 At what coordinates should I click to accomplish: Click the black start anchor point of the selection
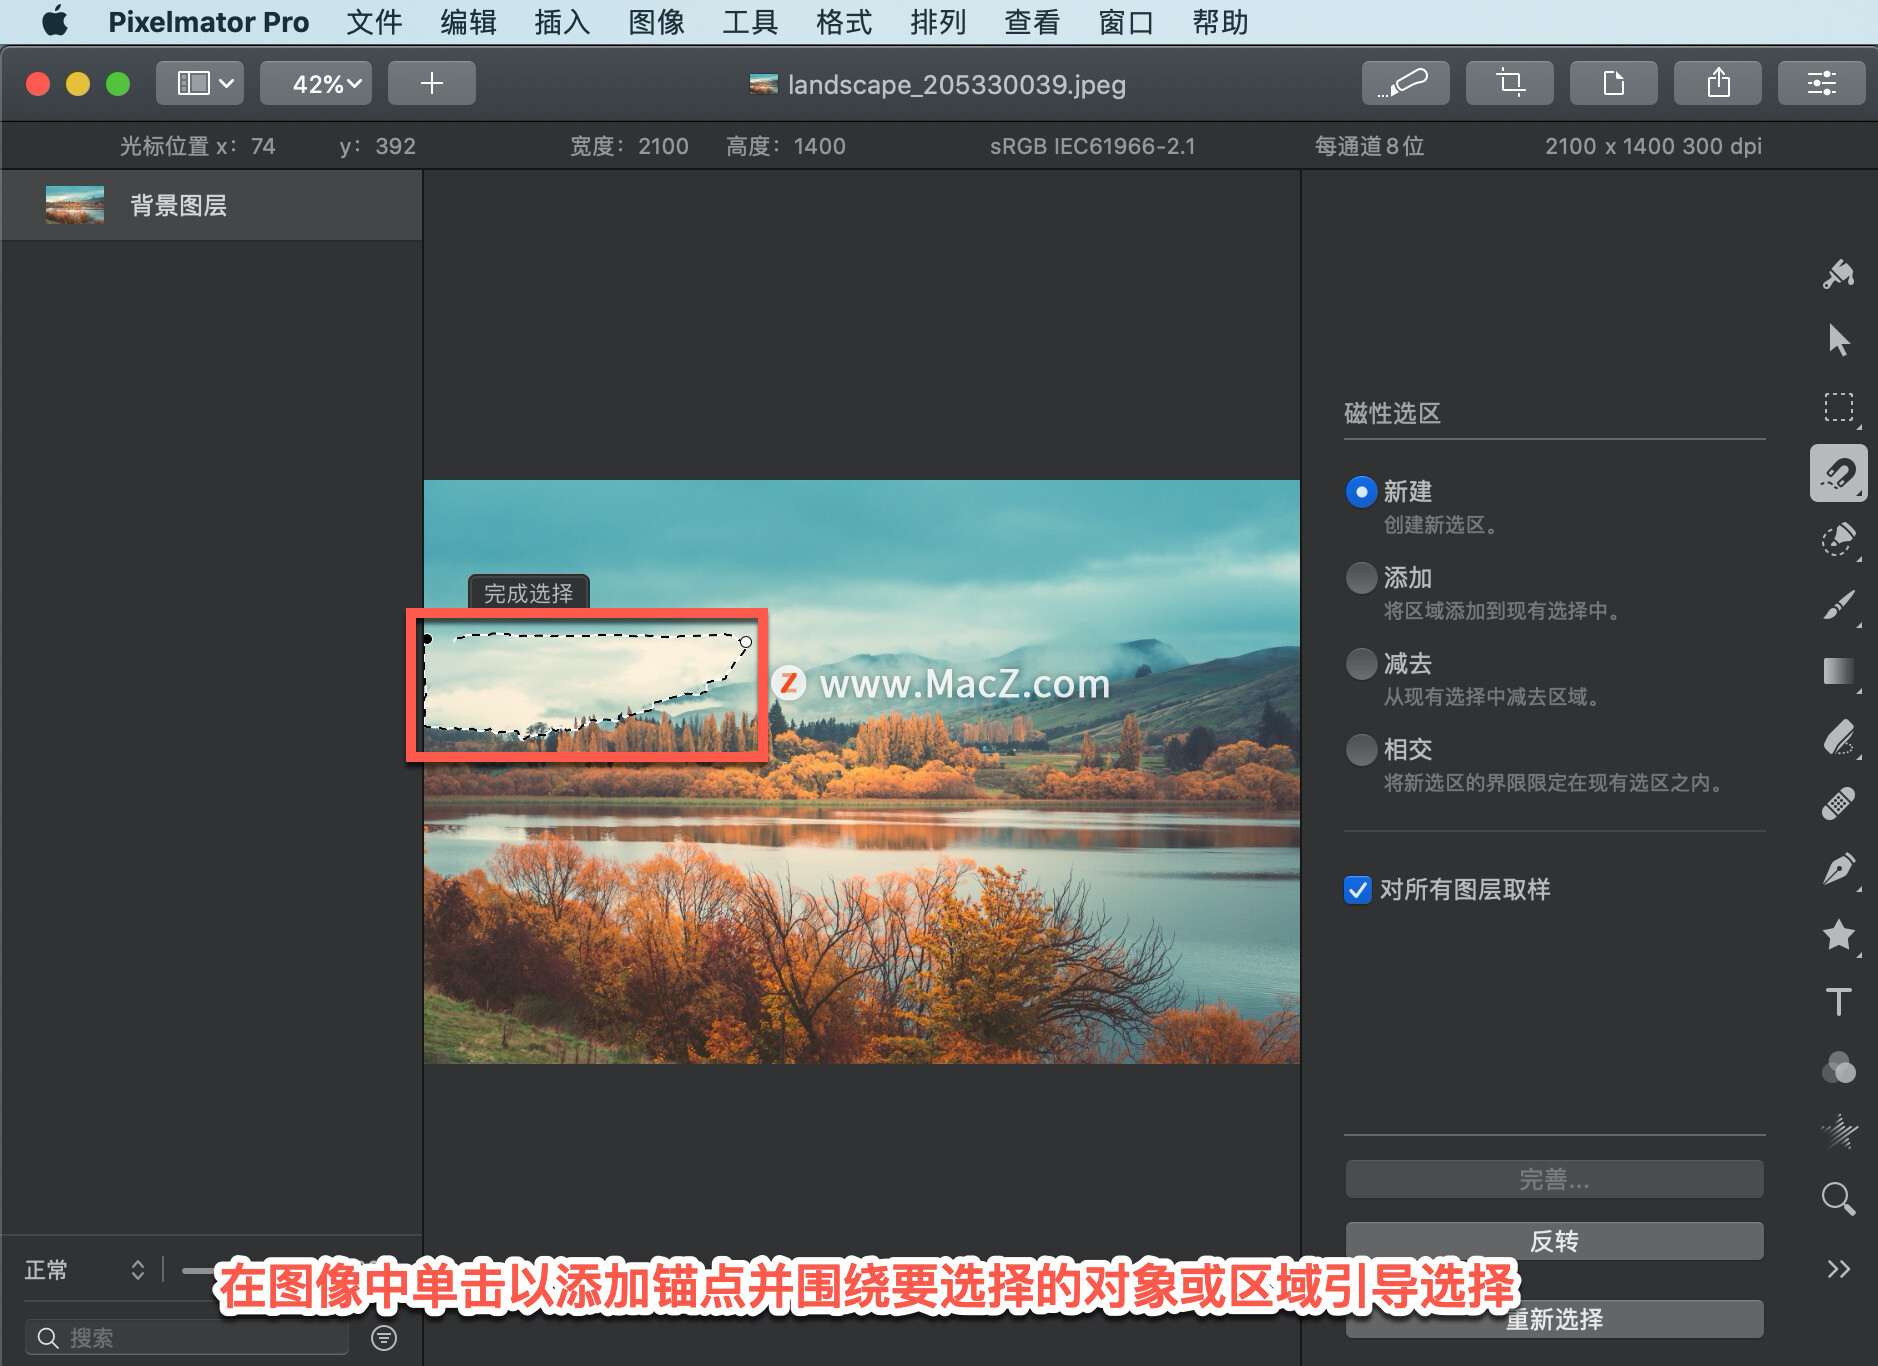427,639
